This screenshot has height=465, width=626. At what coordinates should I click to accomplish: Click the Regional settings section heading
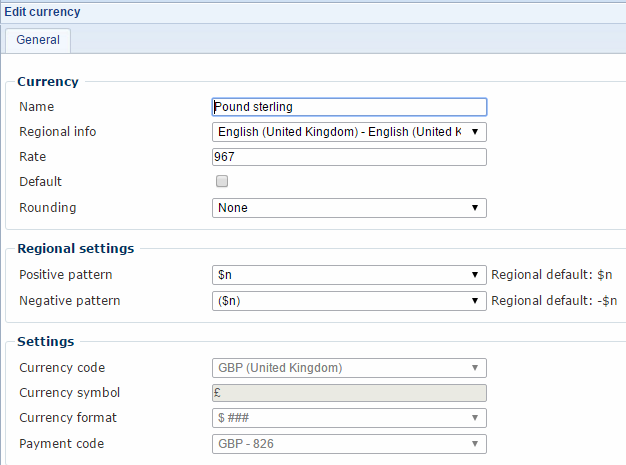[x=76, y=248]
